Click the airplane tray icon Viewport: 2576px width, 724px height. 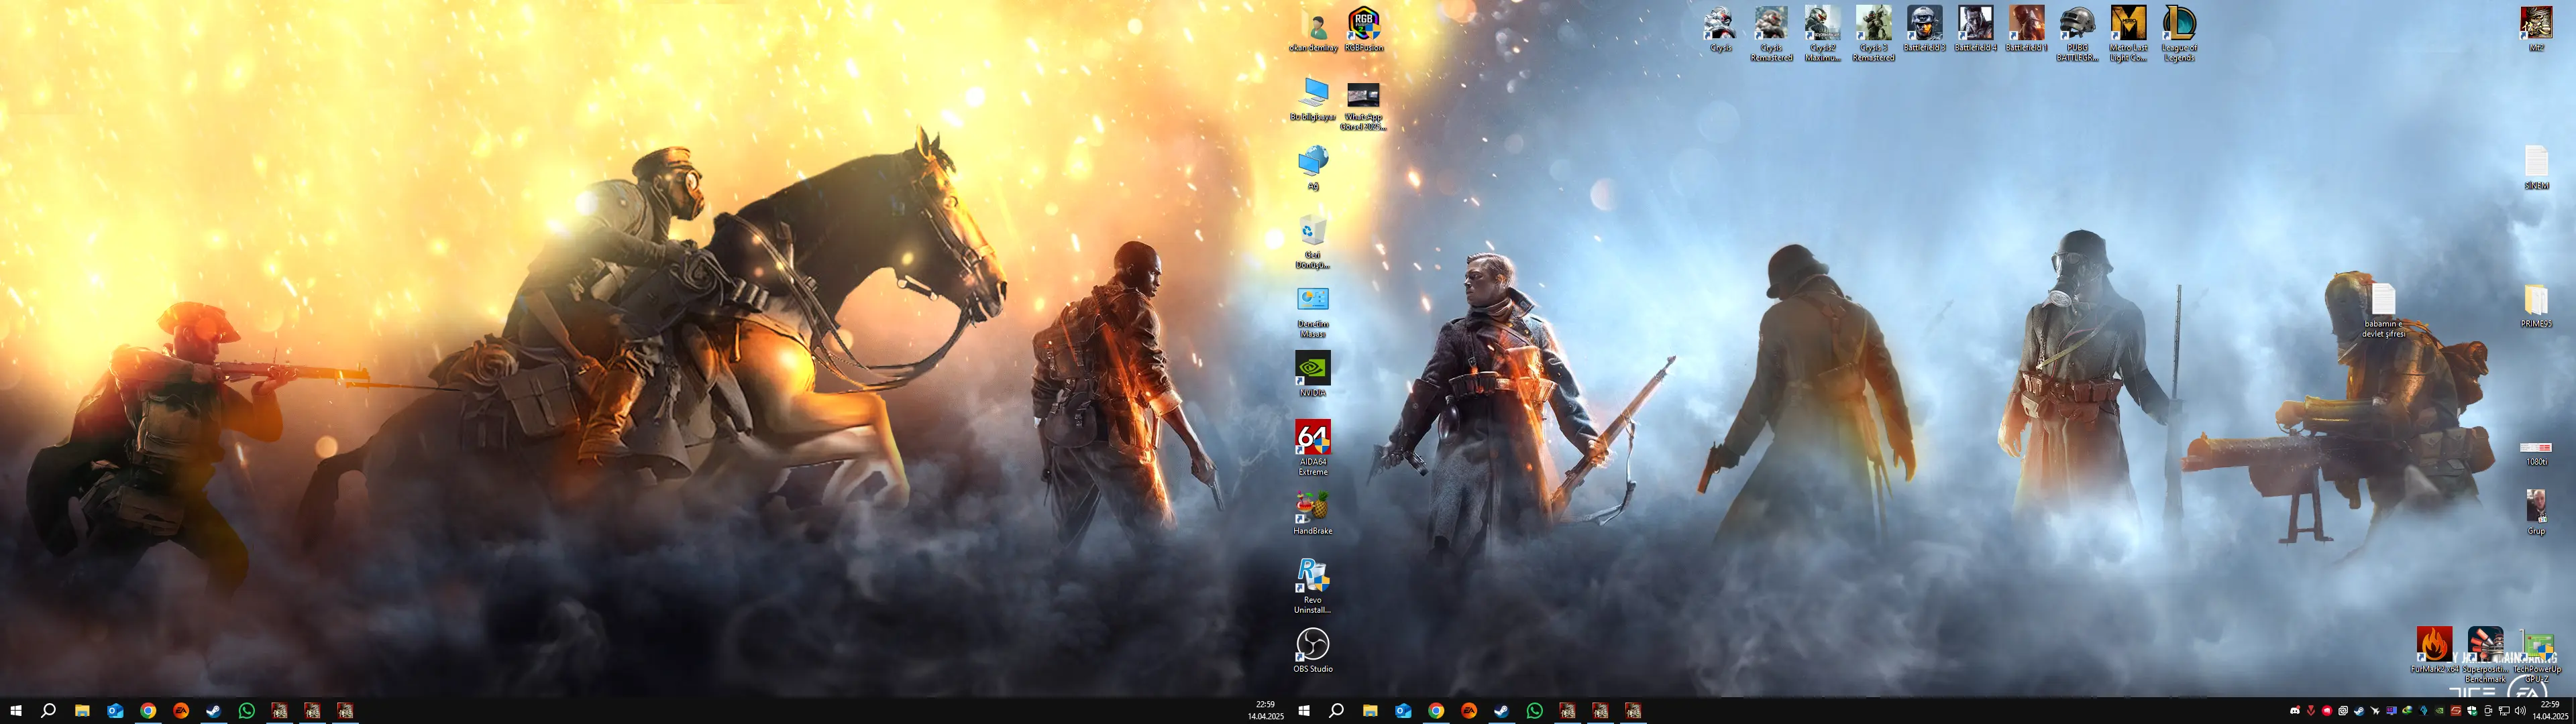pyautogui.click(x=2375, y=711)
